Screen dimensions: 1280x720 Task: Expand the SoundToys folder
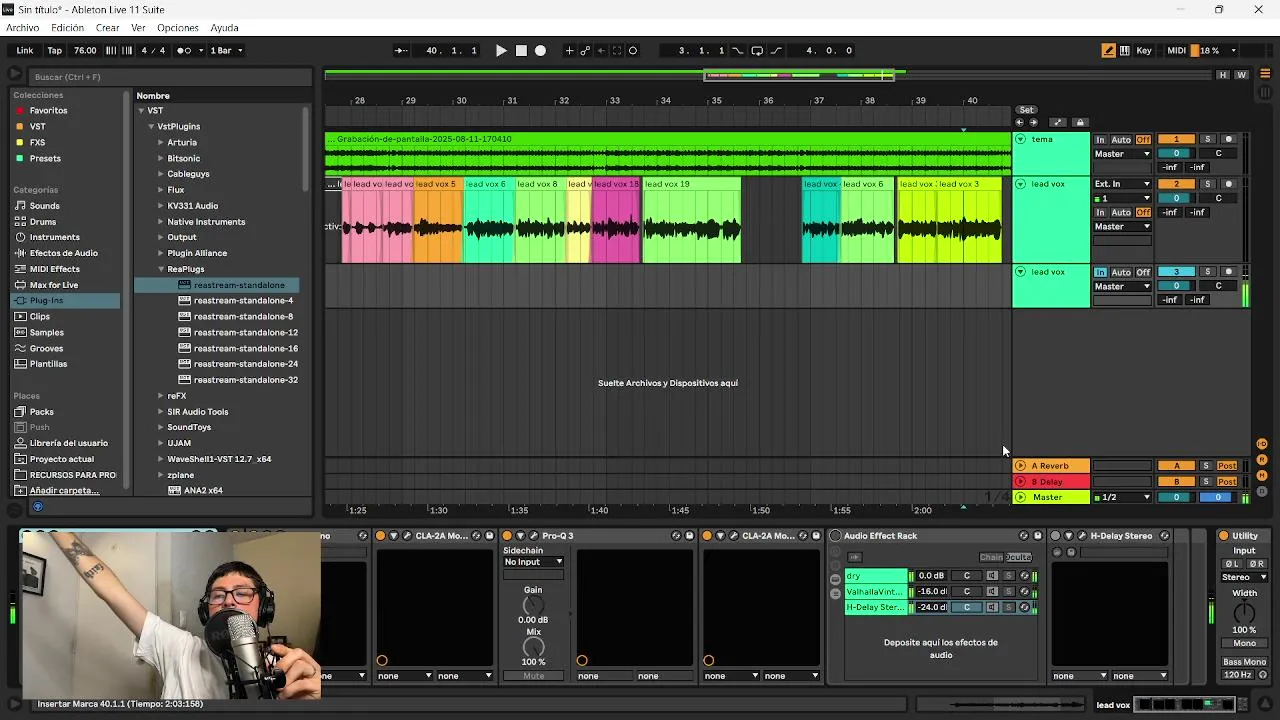coord(160,428)
